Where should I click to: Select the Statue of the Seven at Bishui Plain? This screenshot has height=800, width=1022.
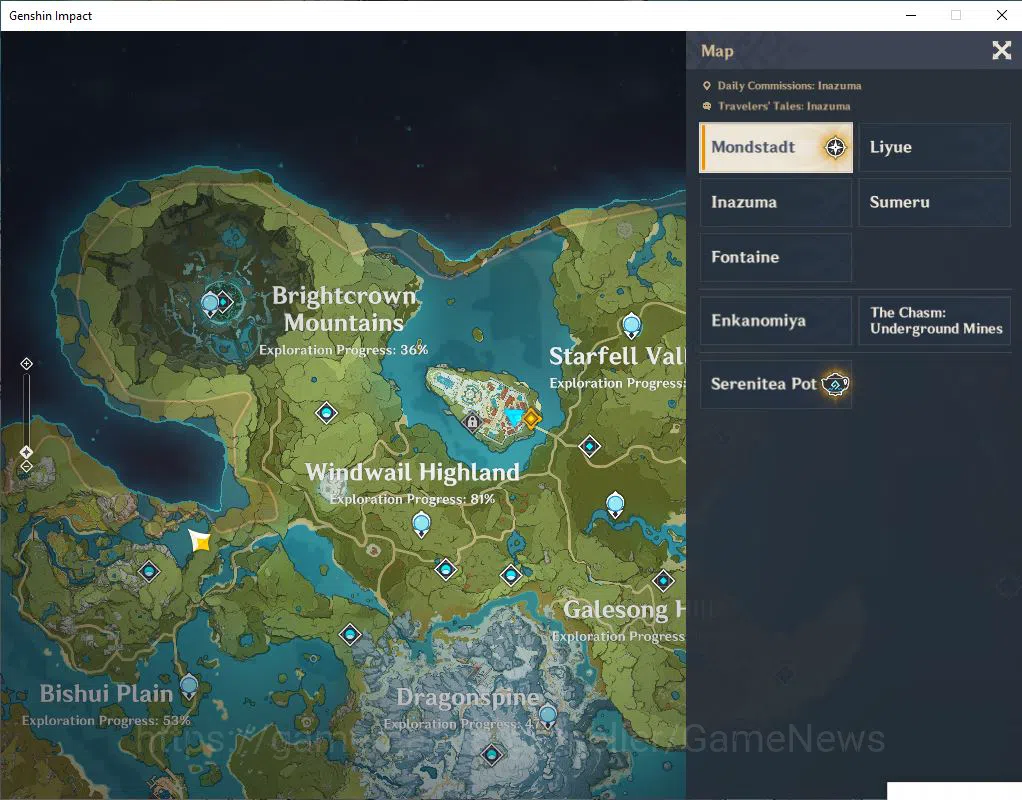pyautogui.click(x=189, y=687)
